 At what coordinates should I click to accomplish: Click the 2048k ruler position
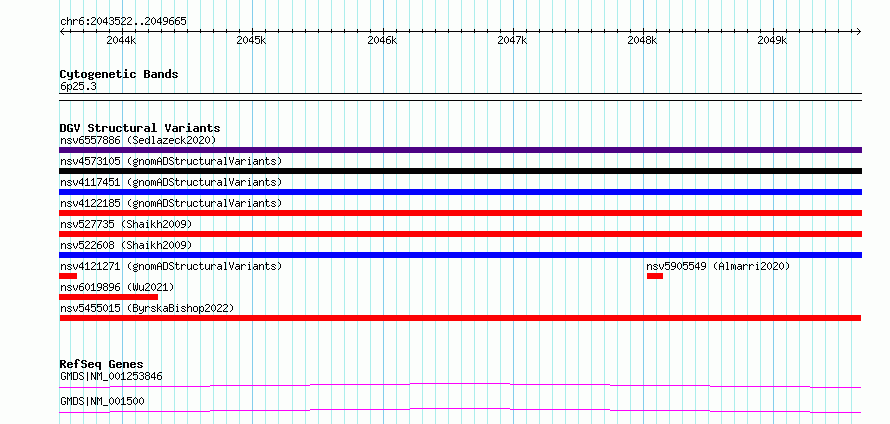pos(643,41)
